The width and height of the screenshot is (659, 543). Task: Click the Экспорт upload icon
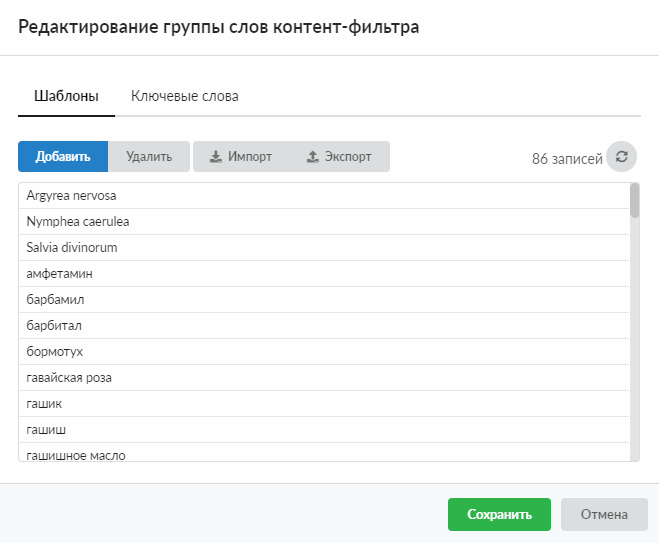(312, 157)
